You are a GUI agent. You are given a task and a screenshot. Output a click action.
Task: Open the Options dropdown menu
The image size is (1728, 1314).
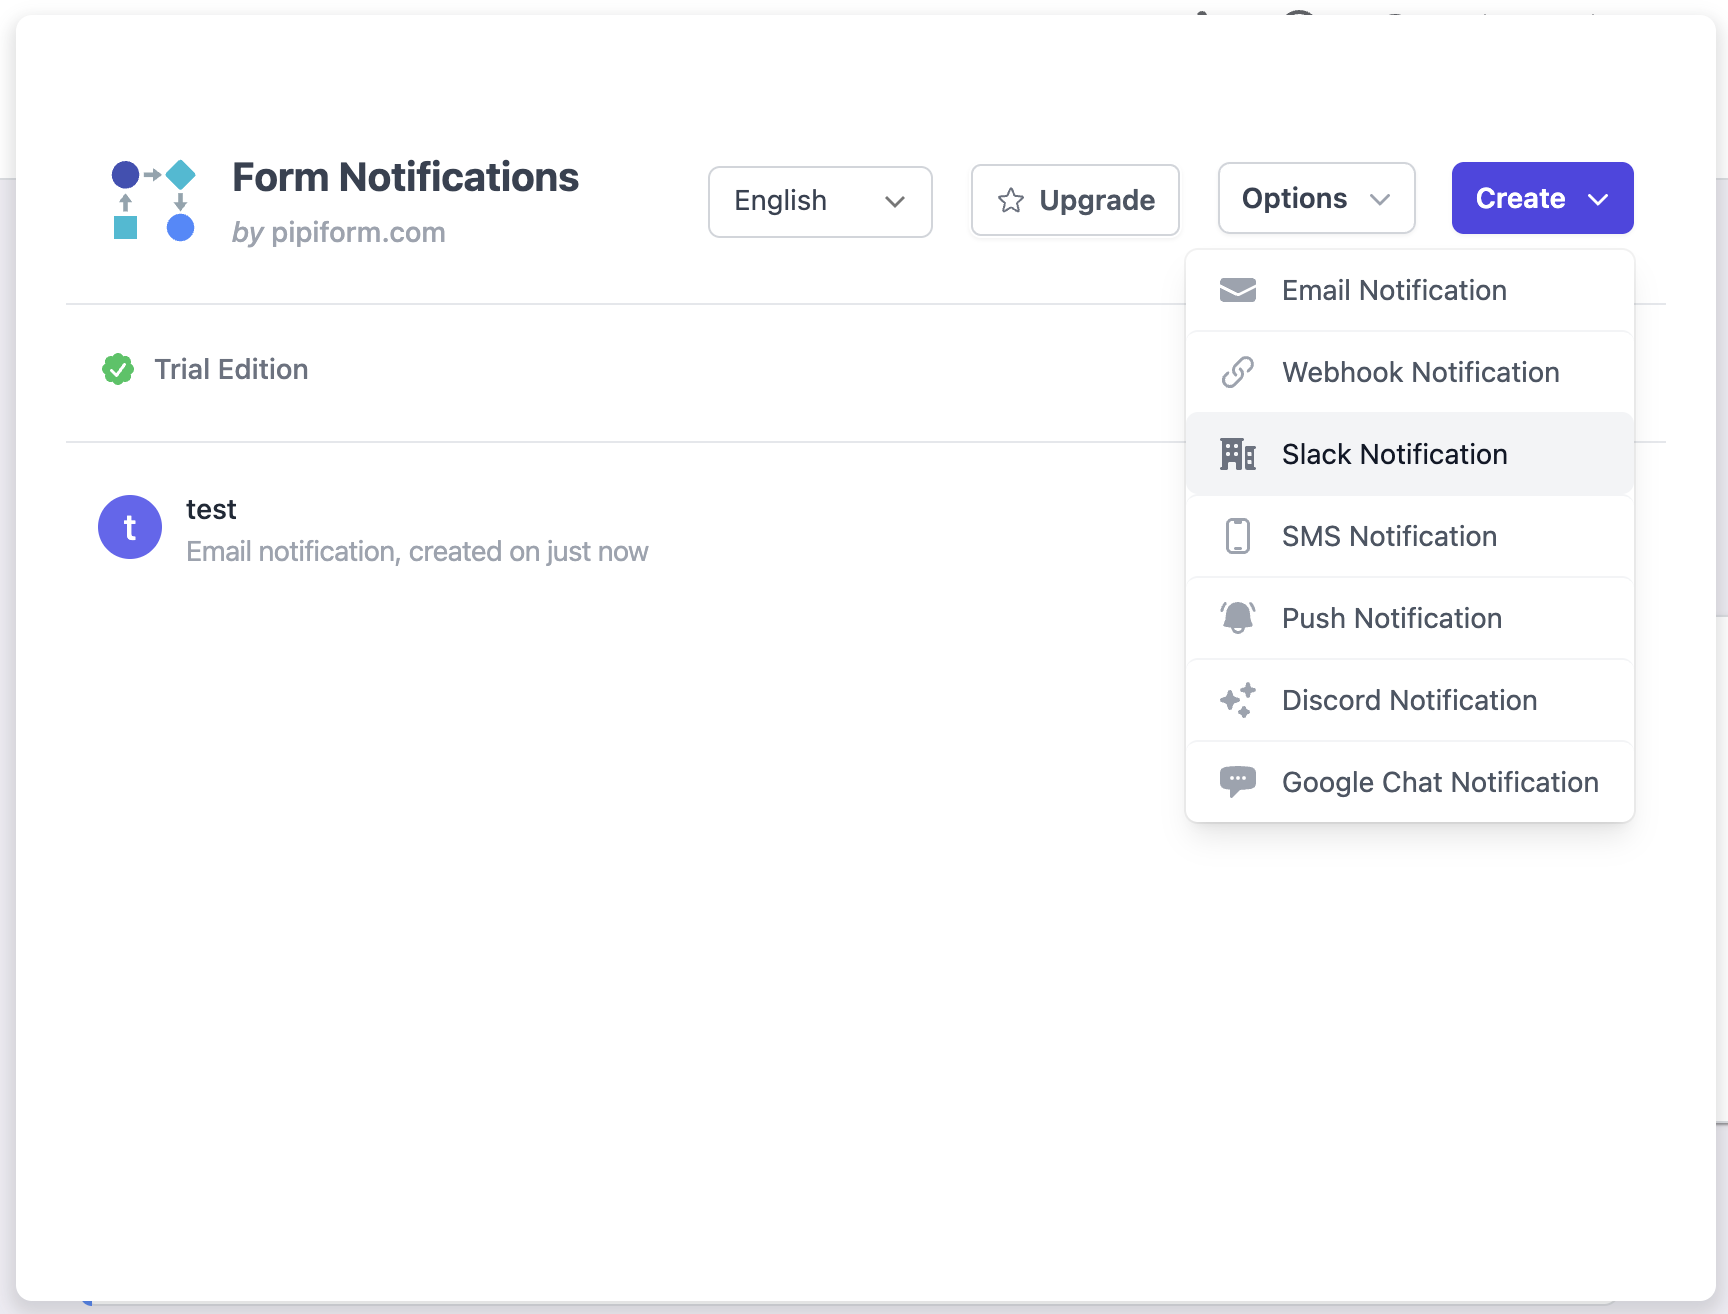point(1315,198)
